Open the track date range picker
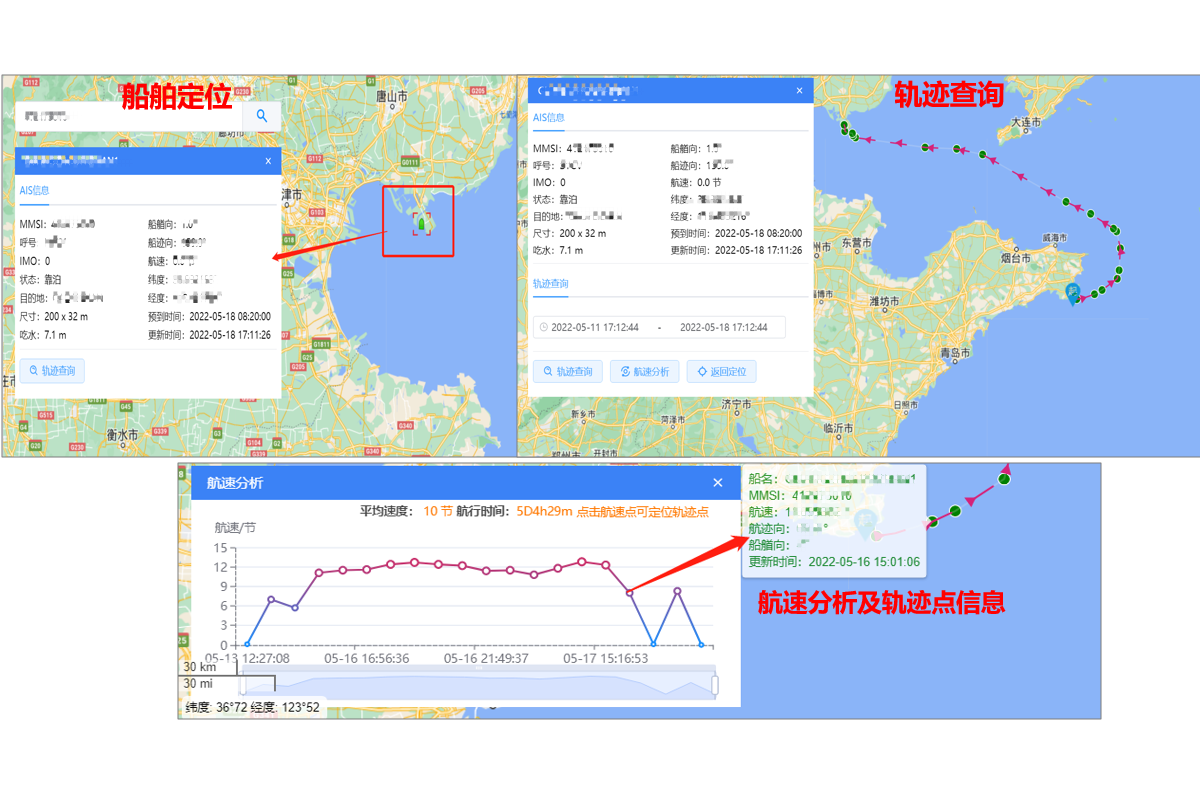This screenshot has height=800, width=1200. click(658, 327)
